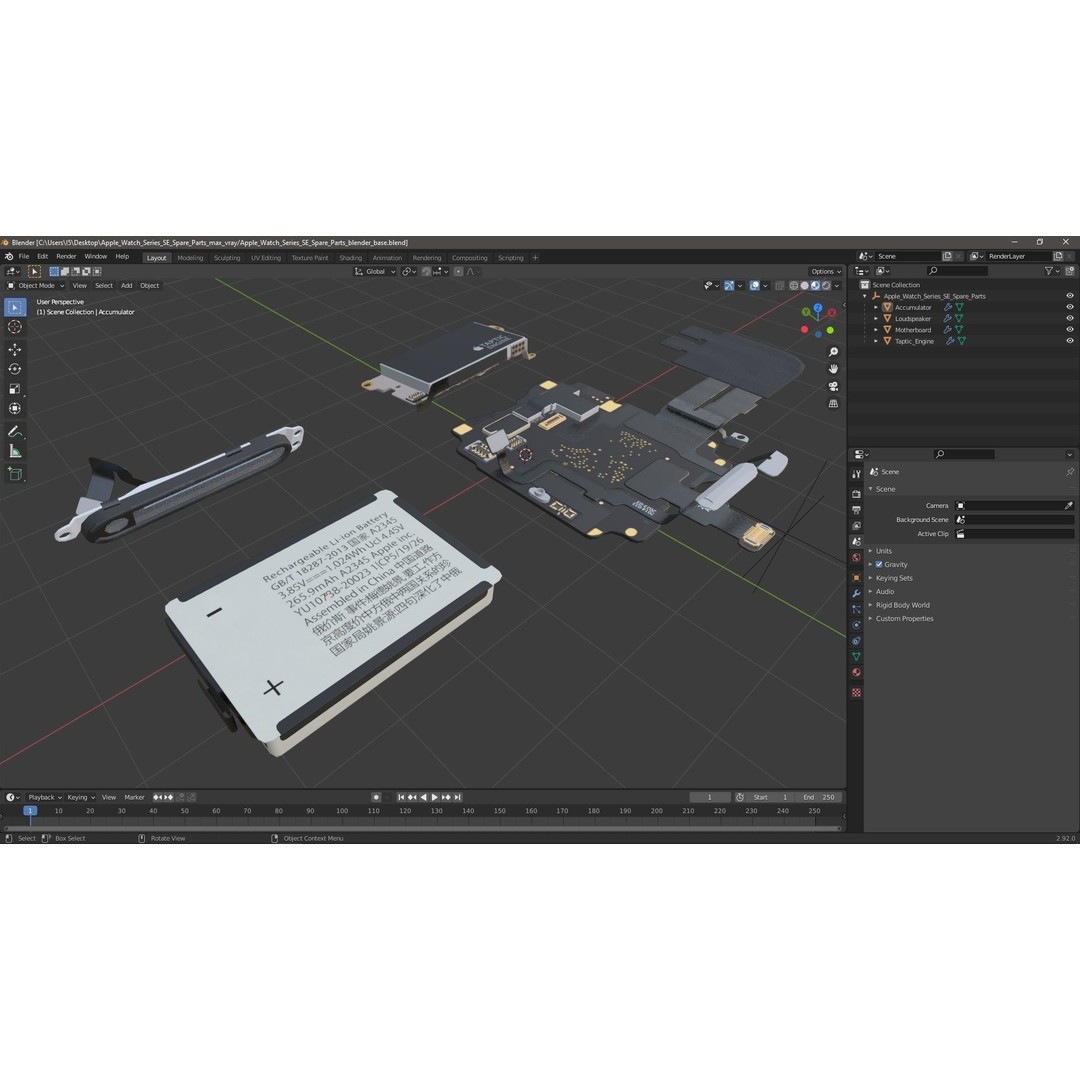Open the Output properties tab

[856, 510]
